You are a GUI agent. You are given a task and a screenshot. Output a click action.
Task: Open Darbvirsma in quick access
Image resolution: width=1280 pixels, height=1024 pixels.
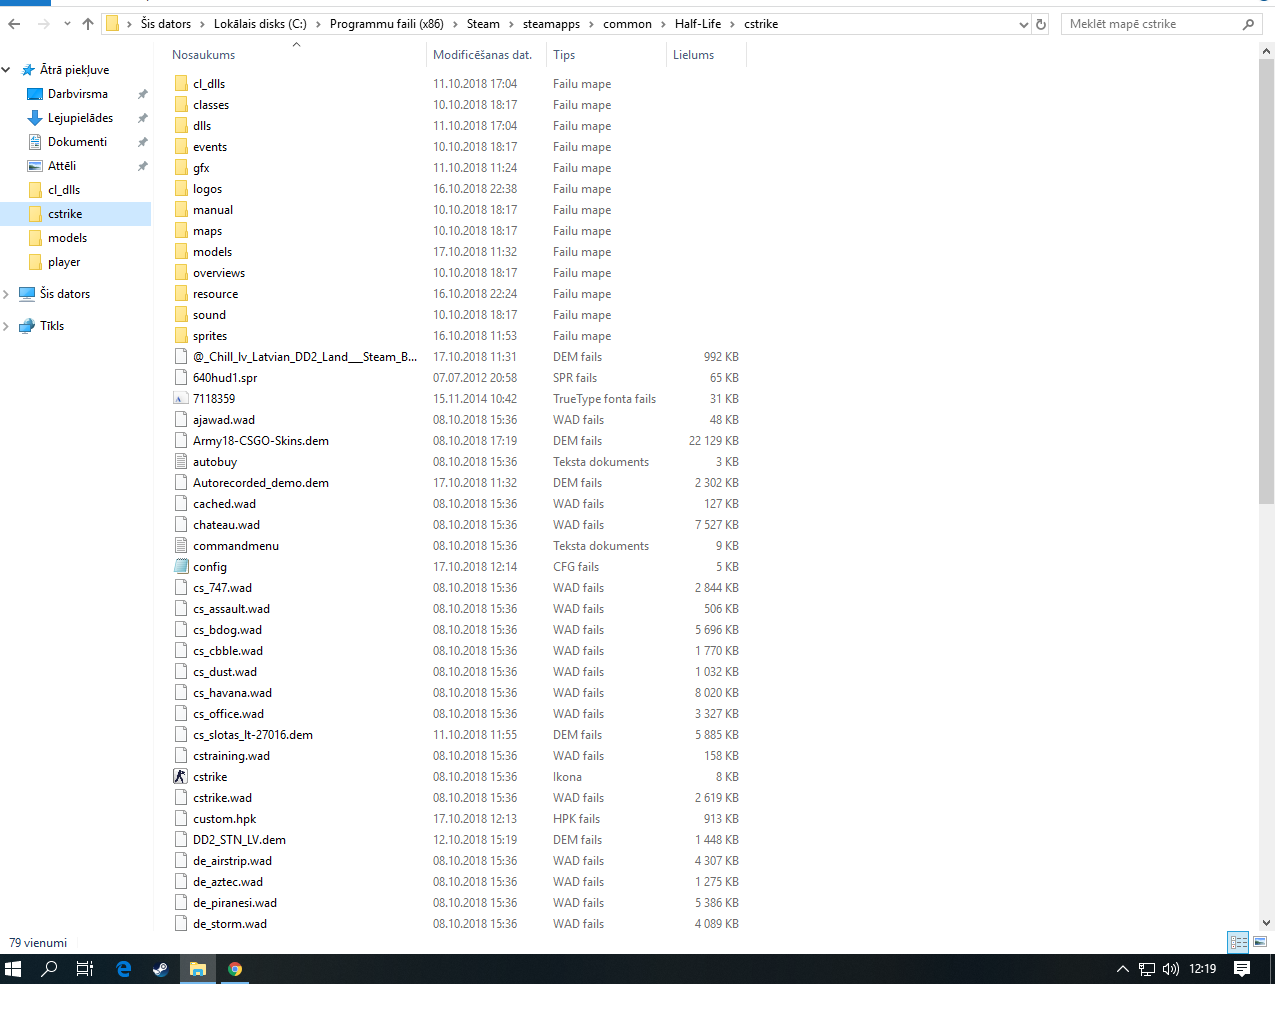tap(78, 94)
